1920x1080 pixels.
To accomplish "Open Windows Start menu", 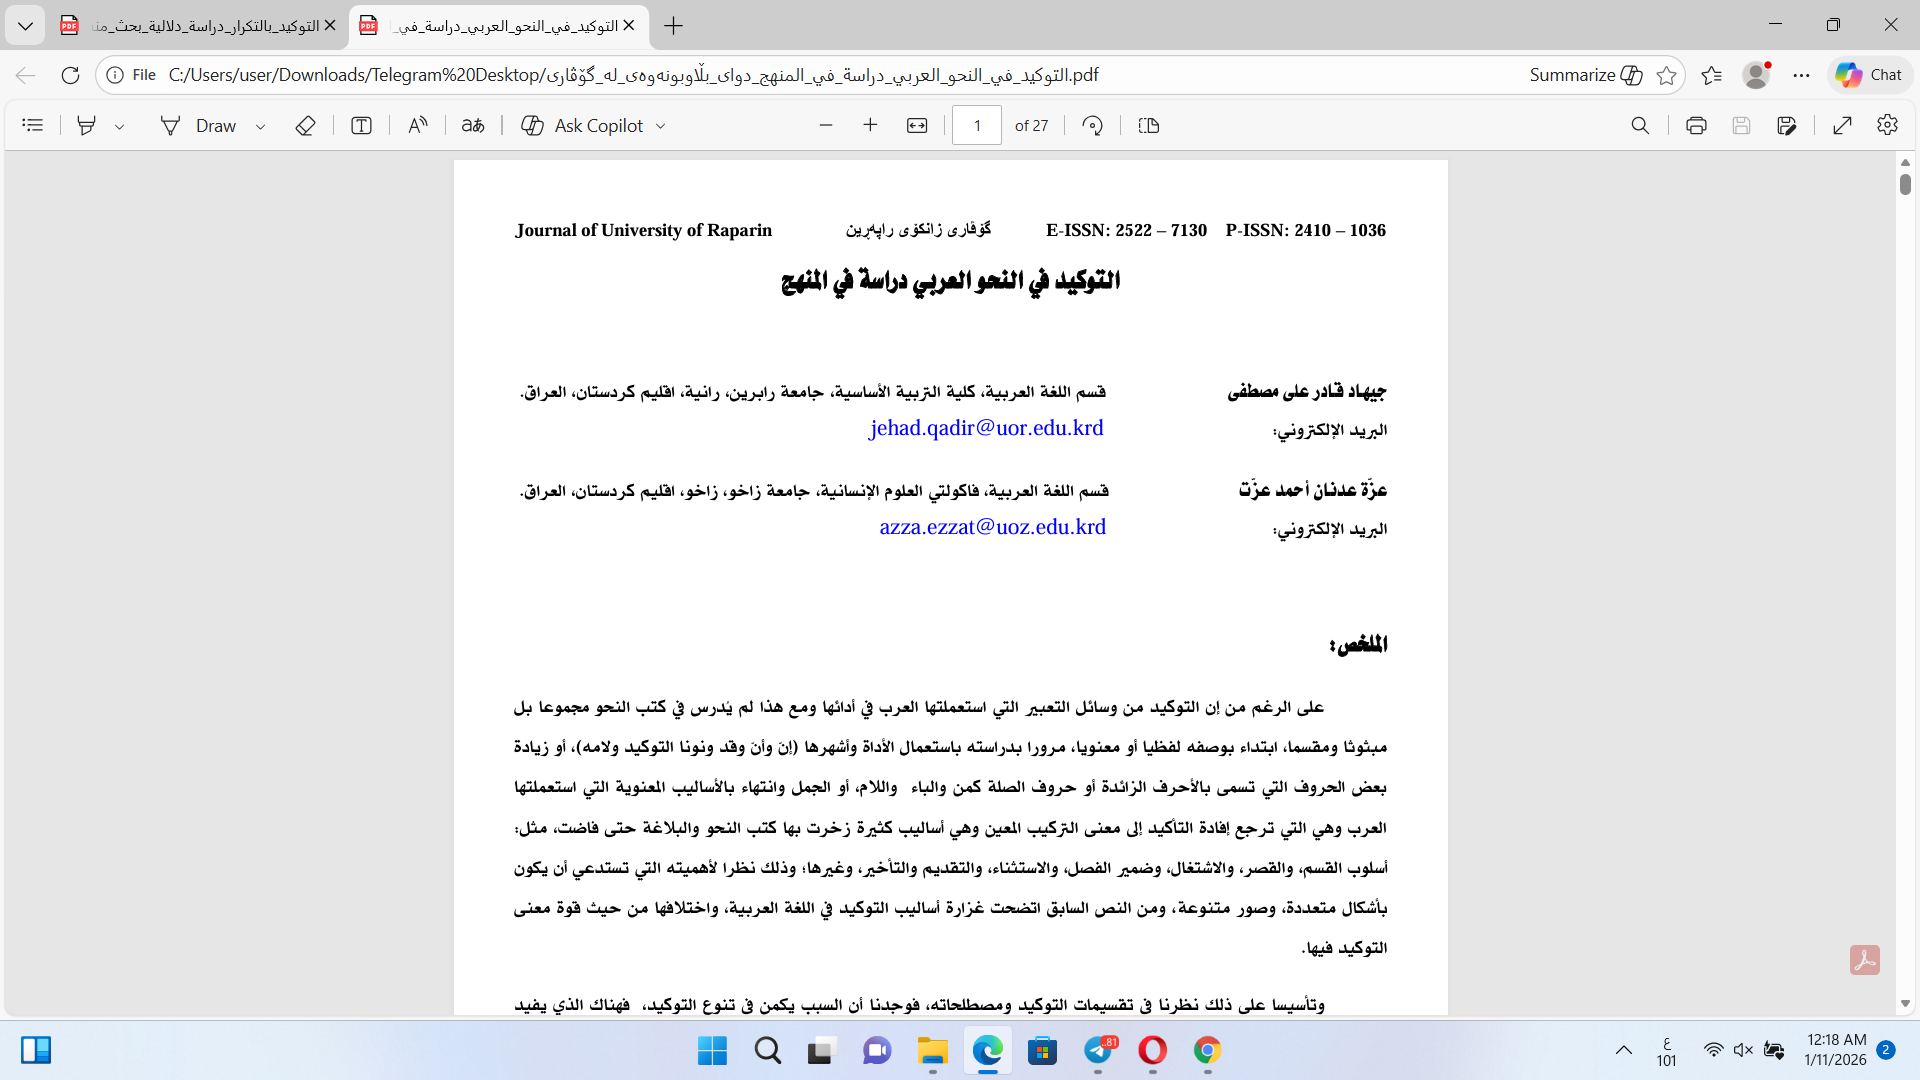I will [713, 1050].
